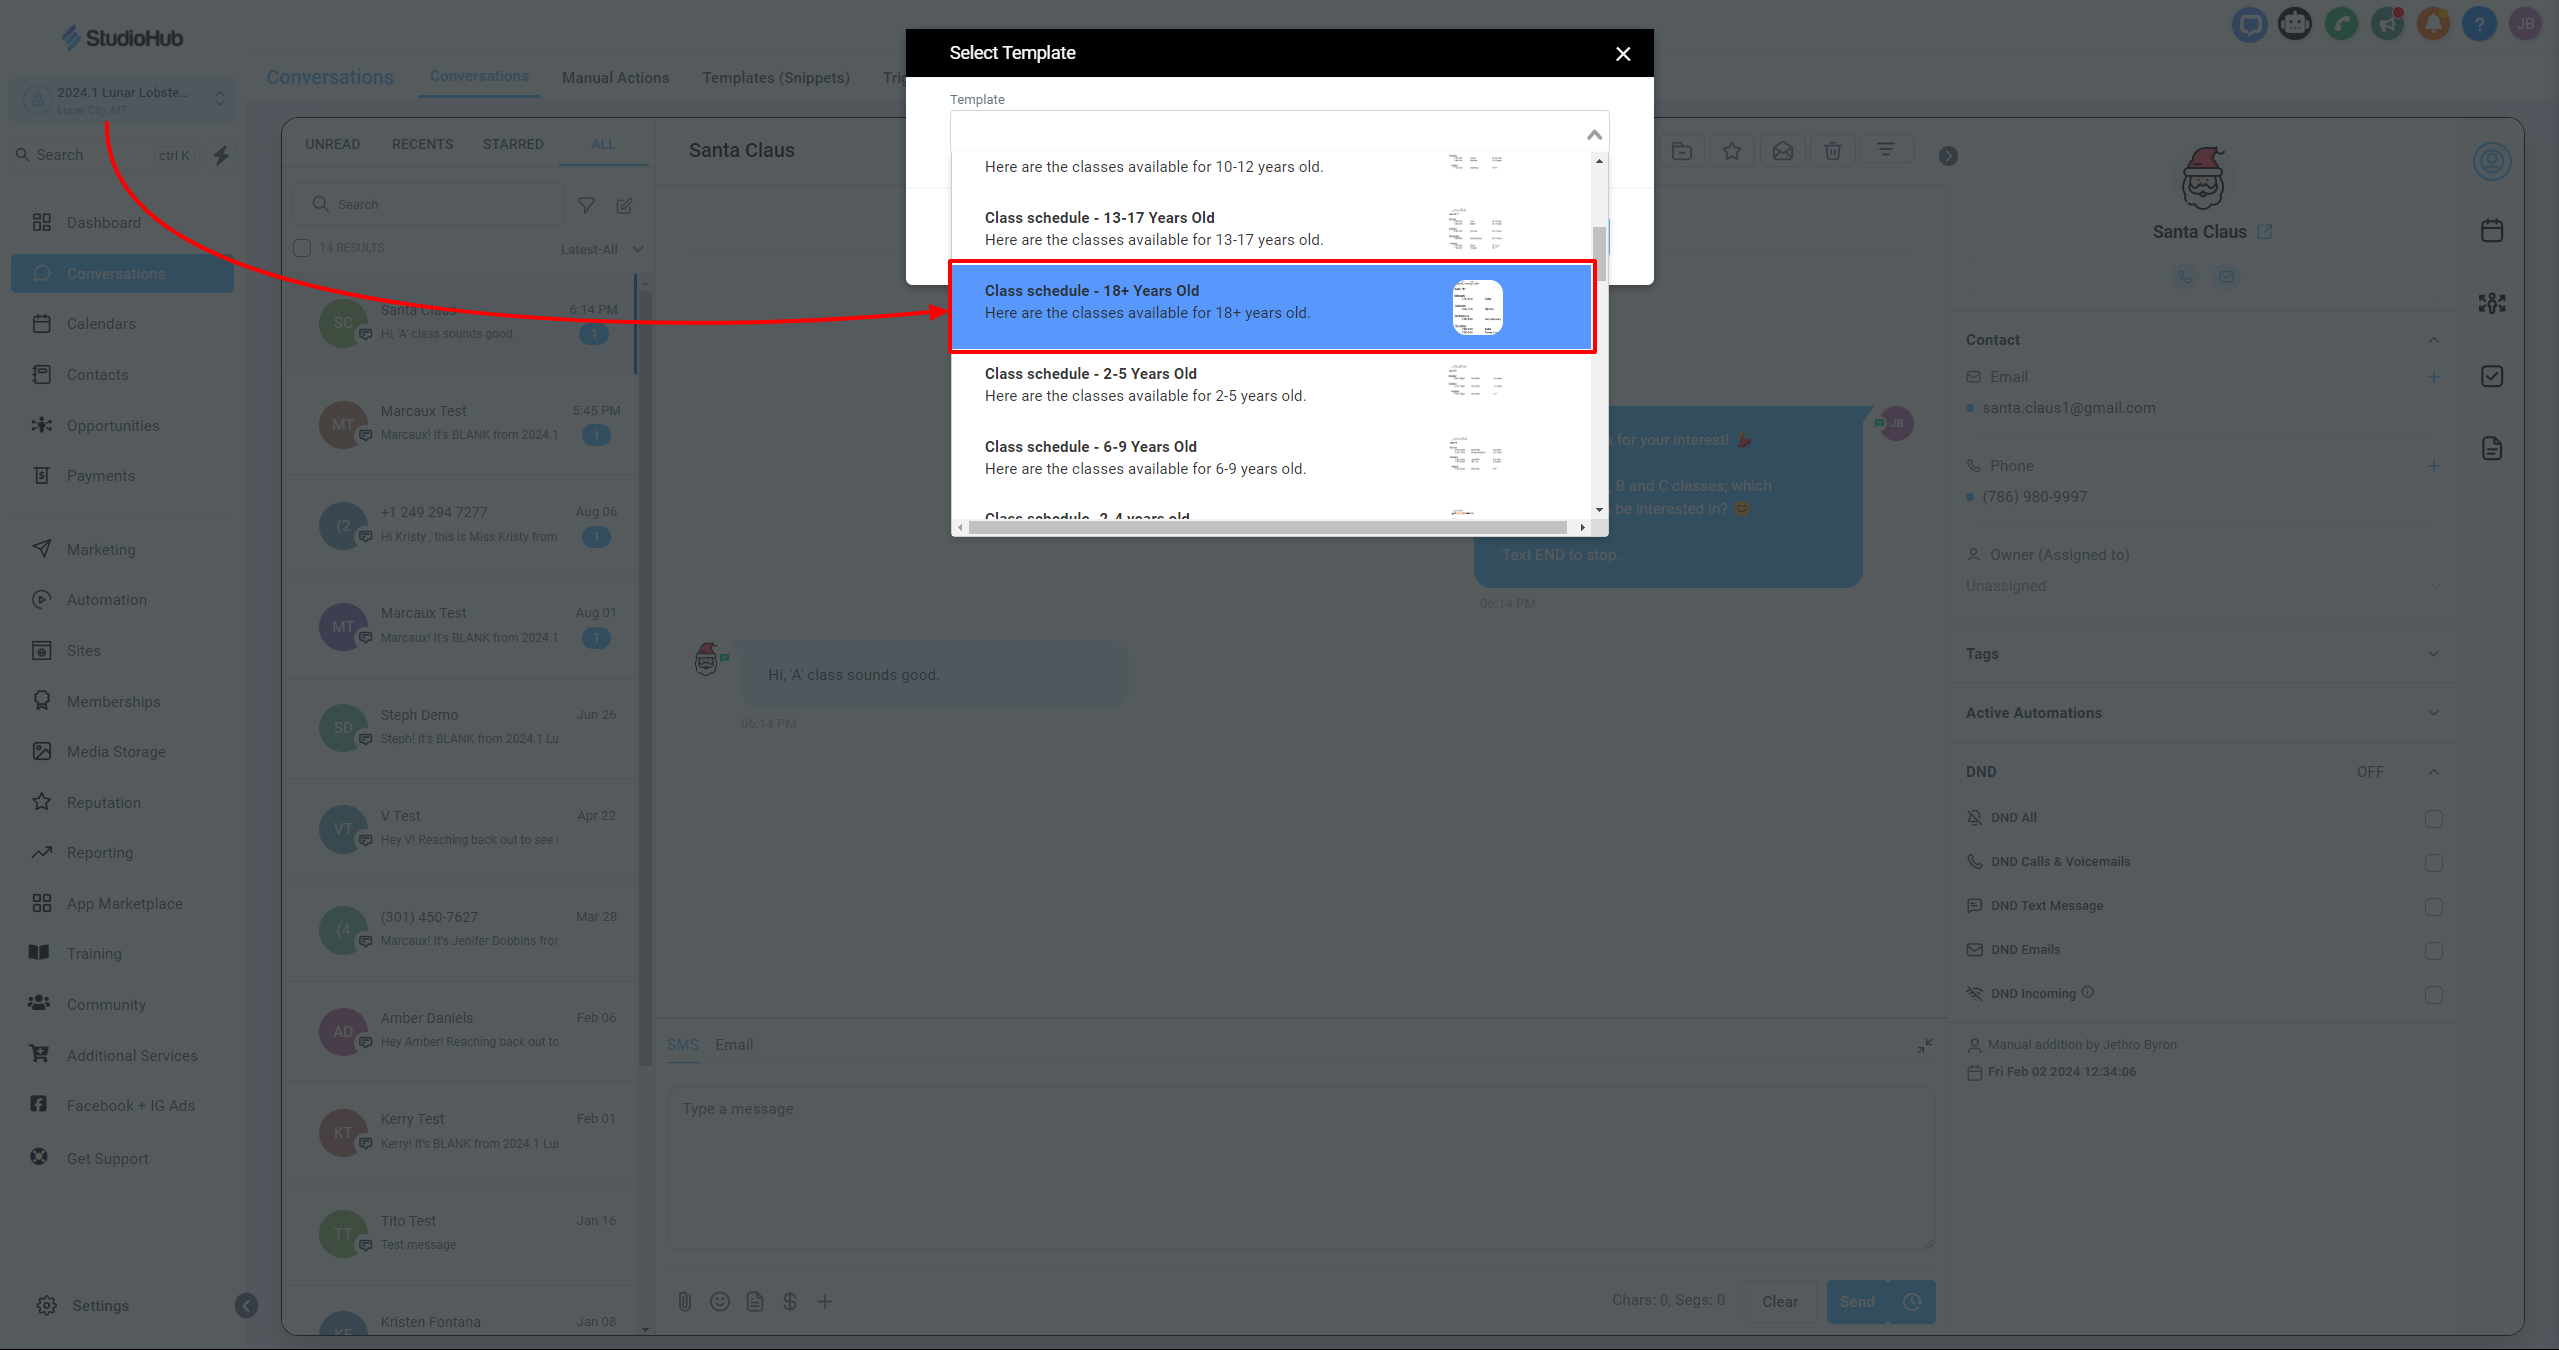
Task: Click the notifications bell icon
Action: tap(2433, 24)
